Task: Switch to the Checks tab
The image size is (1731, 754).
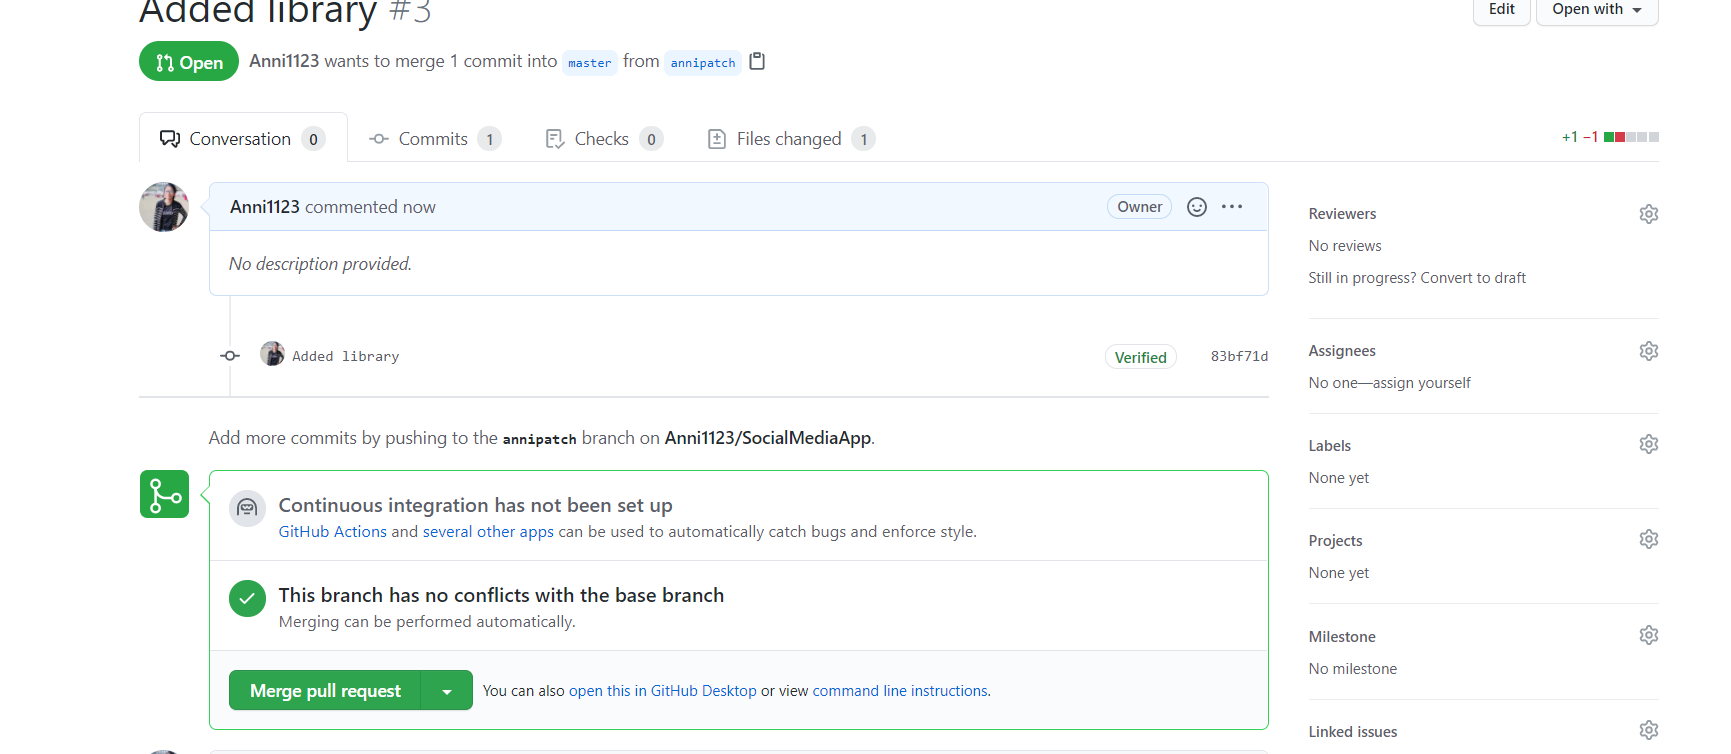Action: click(x=603, y=139)
